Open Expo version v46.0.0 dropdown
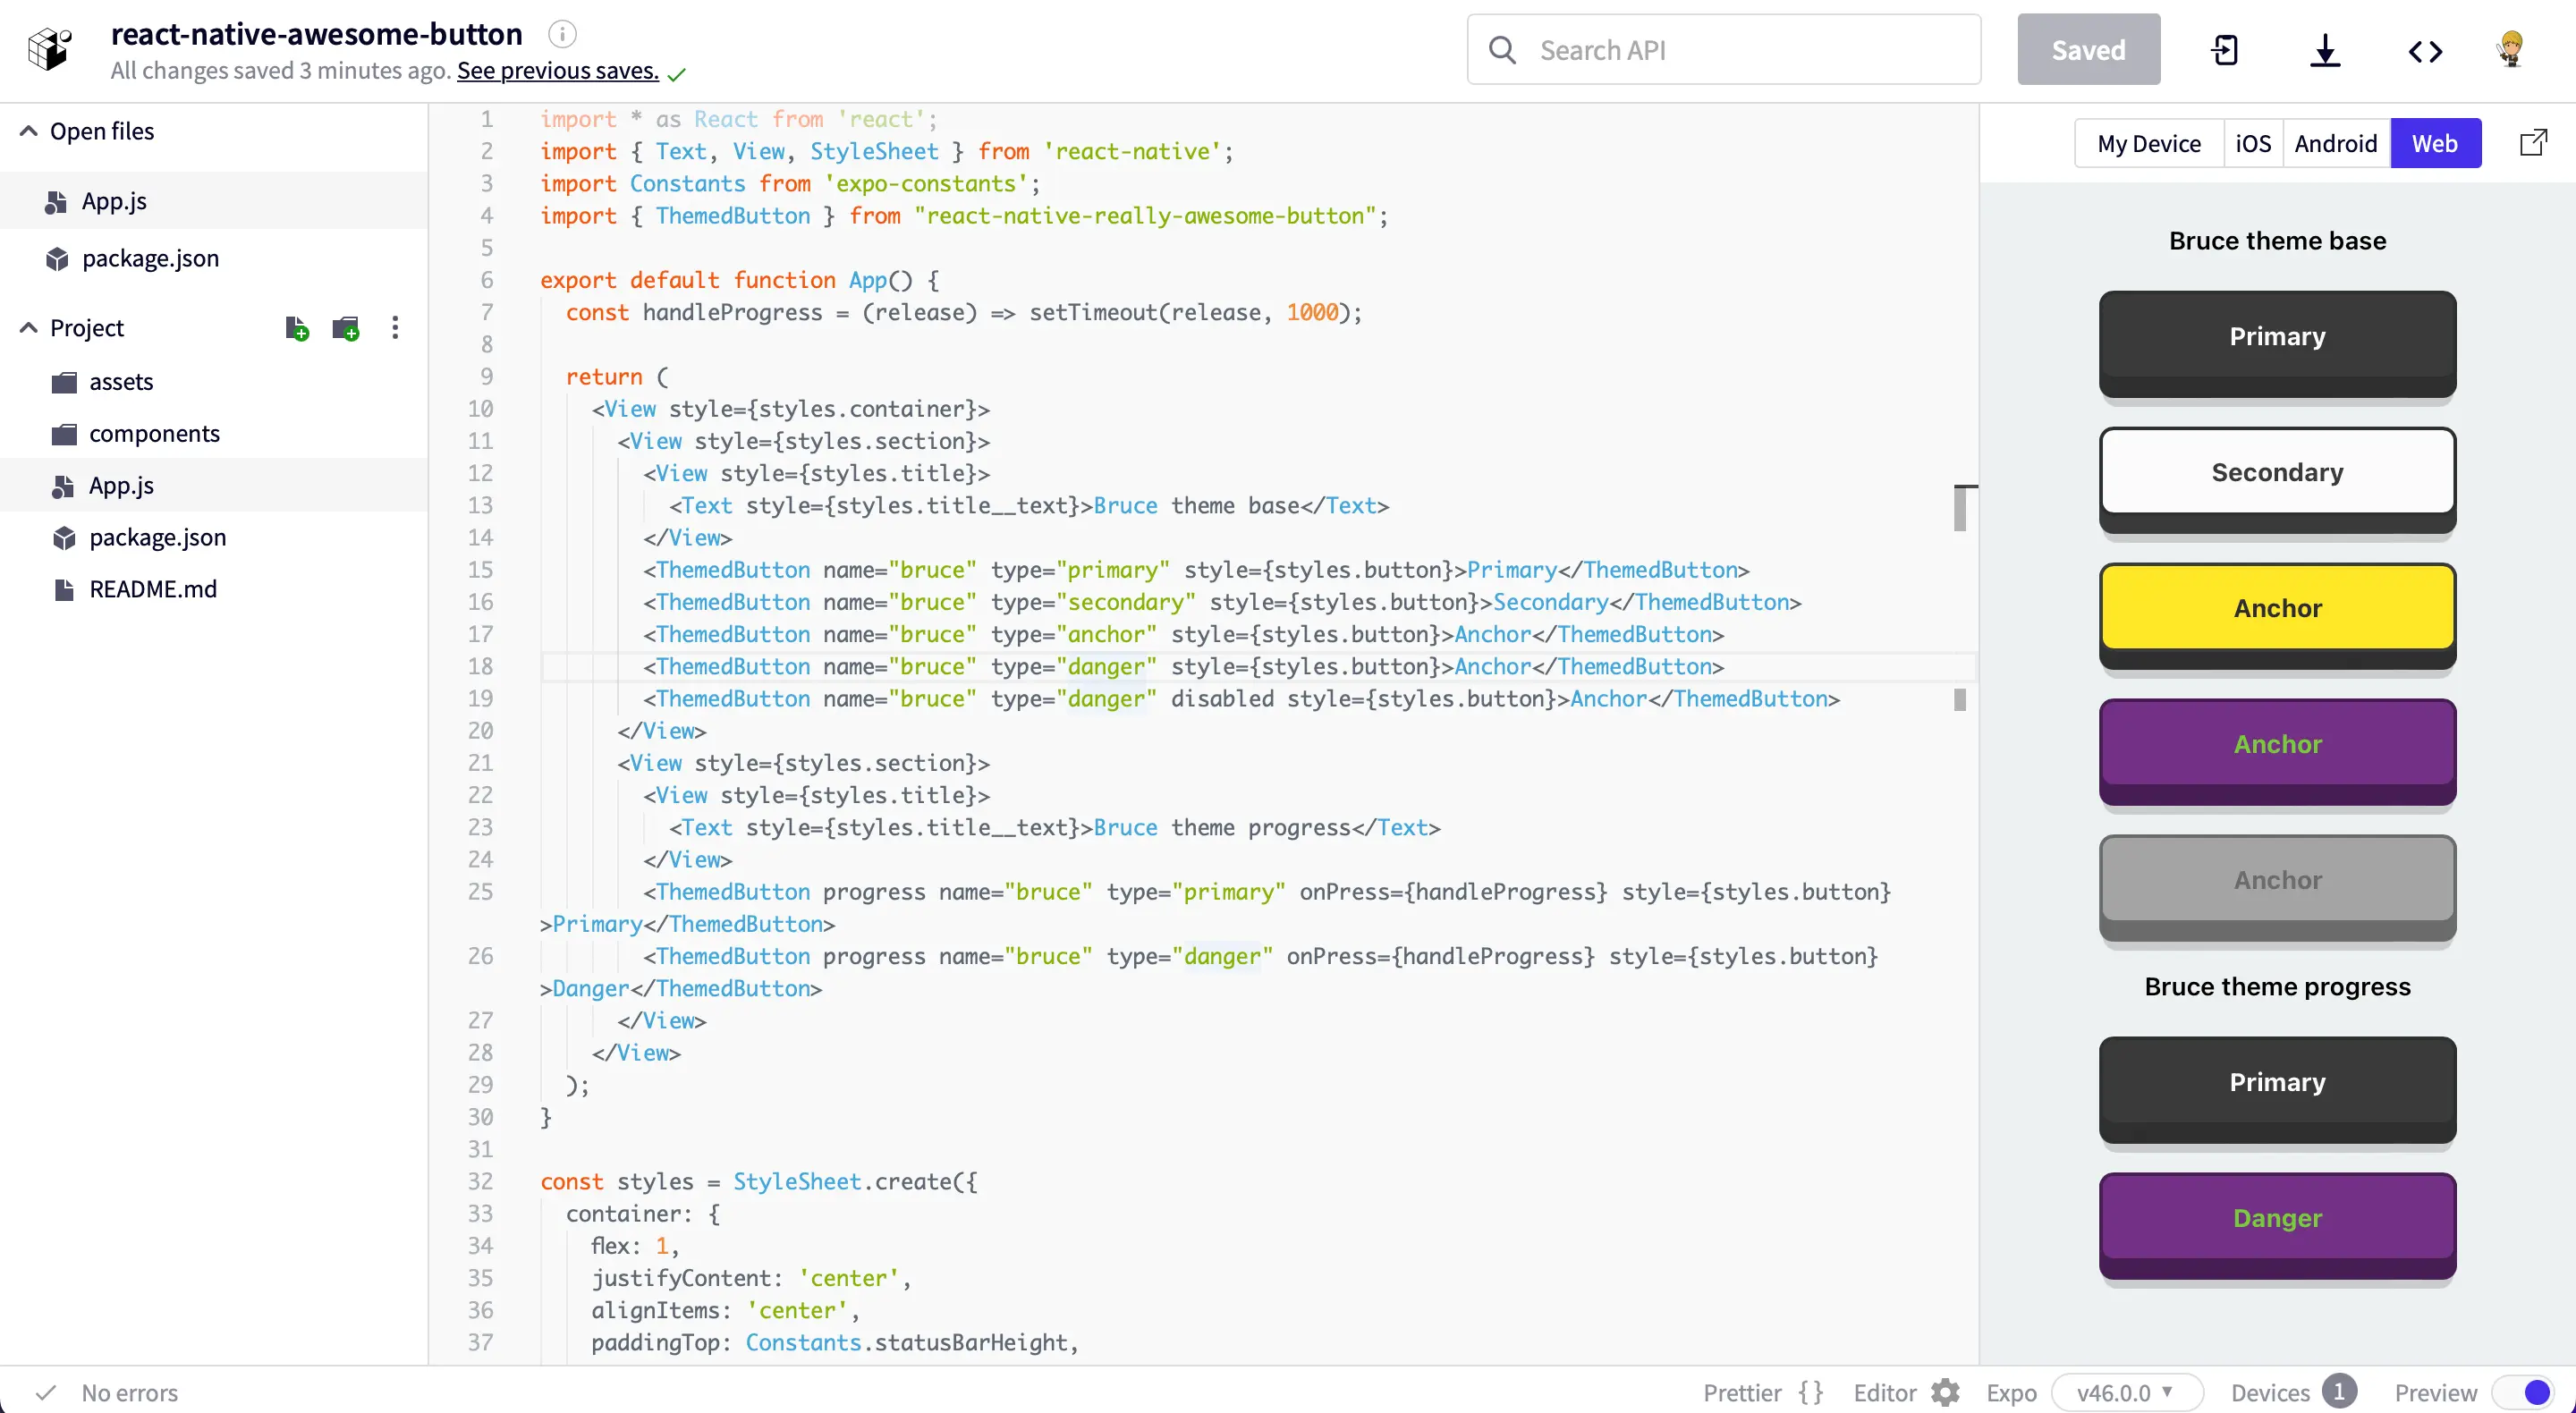The width and height of the screenshot is (2576, 1413). pos(2126,1392)
